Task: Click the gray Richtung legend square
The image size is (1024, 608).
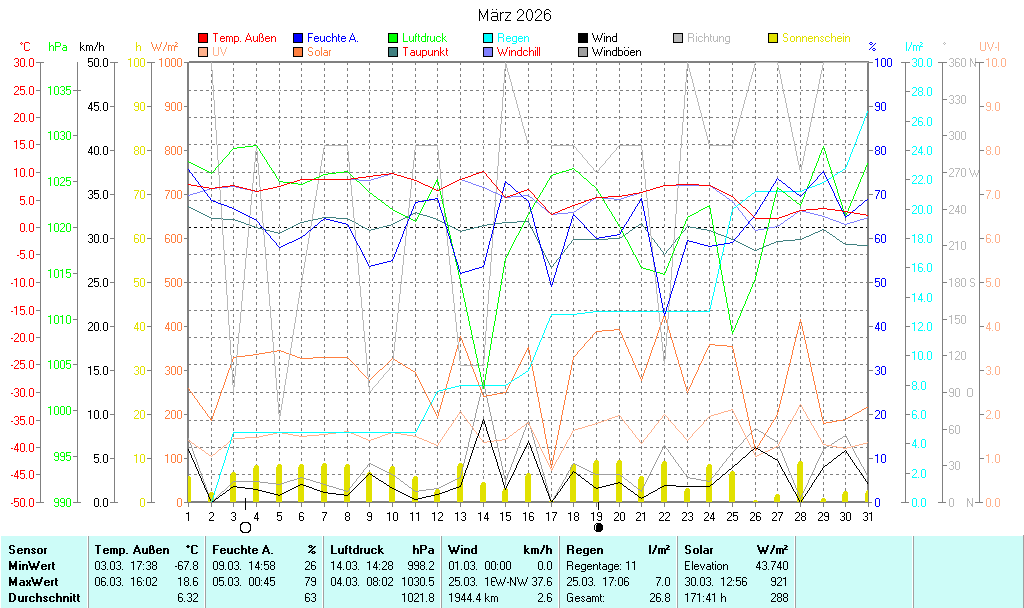Action: click(x=678, y=38)
